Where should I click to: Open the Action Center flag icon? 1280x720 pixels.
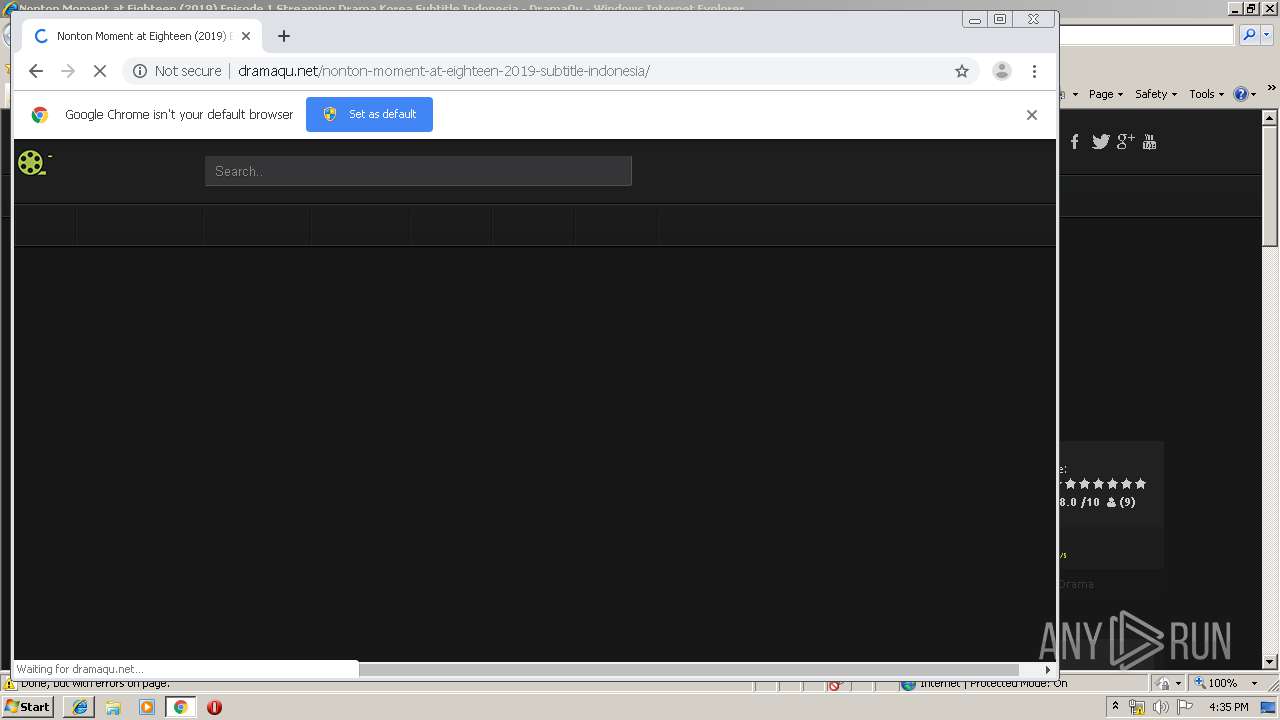1185,707
